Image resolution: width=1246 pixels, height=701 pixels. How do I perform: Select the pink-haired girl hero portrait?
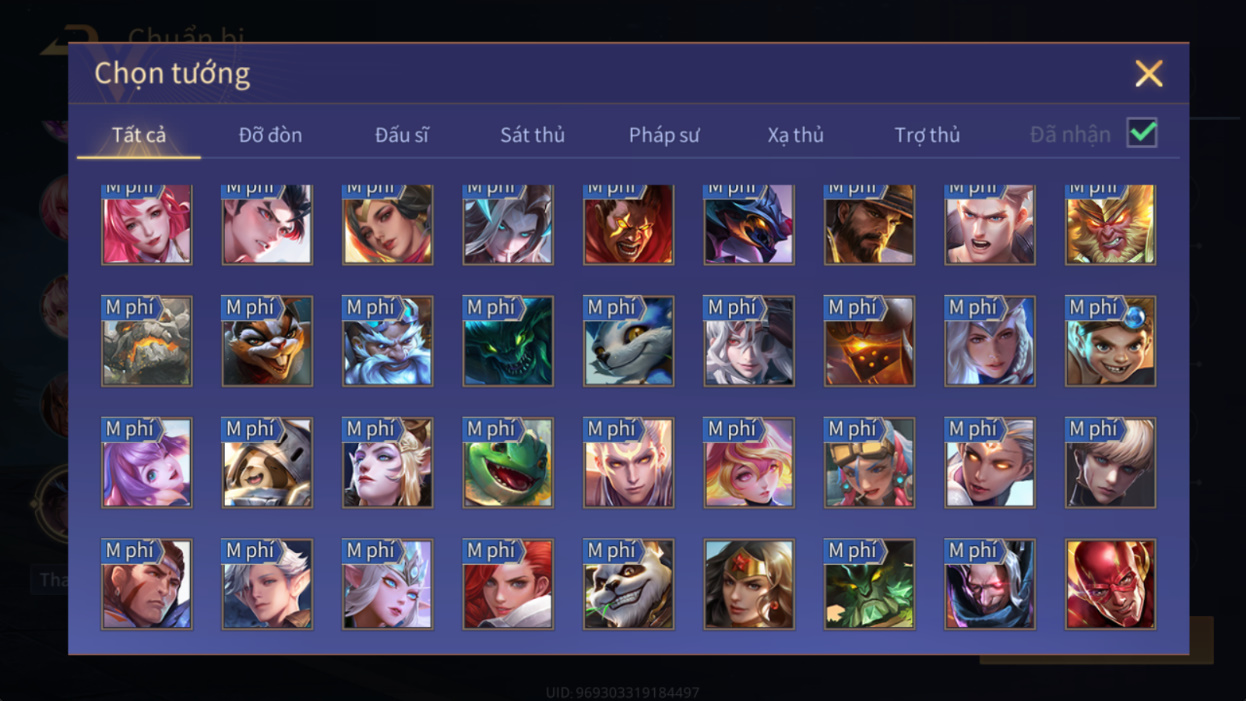coord(146,224)
